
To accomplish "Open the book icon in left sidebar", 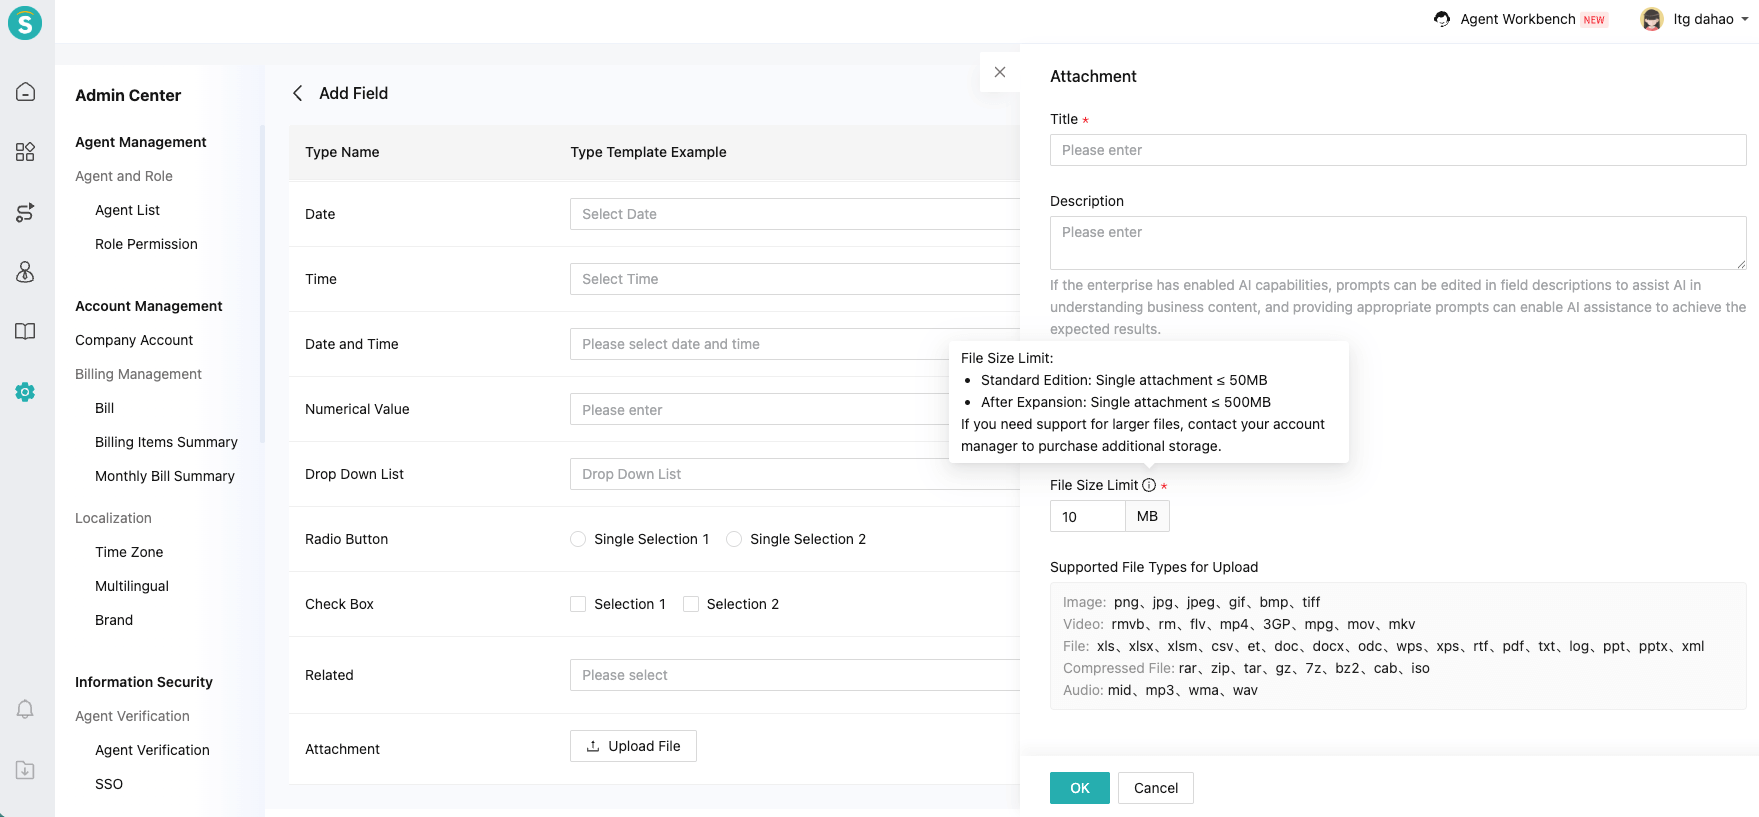I will [25, 332].
